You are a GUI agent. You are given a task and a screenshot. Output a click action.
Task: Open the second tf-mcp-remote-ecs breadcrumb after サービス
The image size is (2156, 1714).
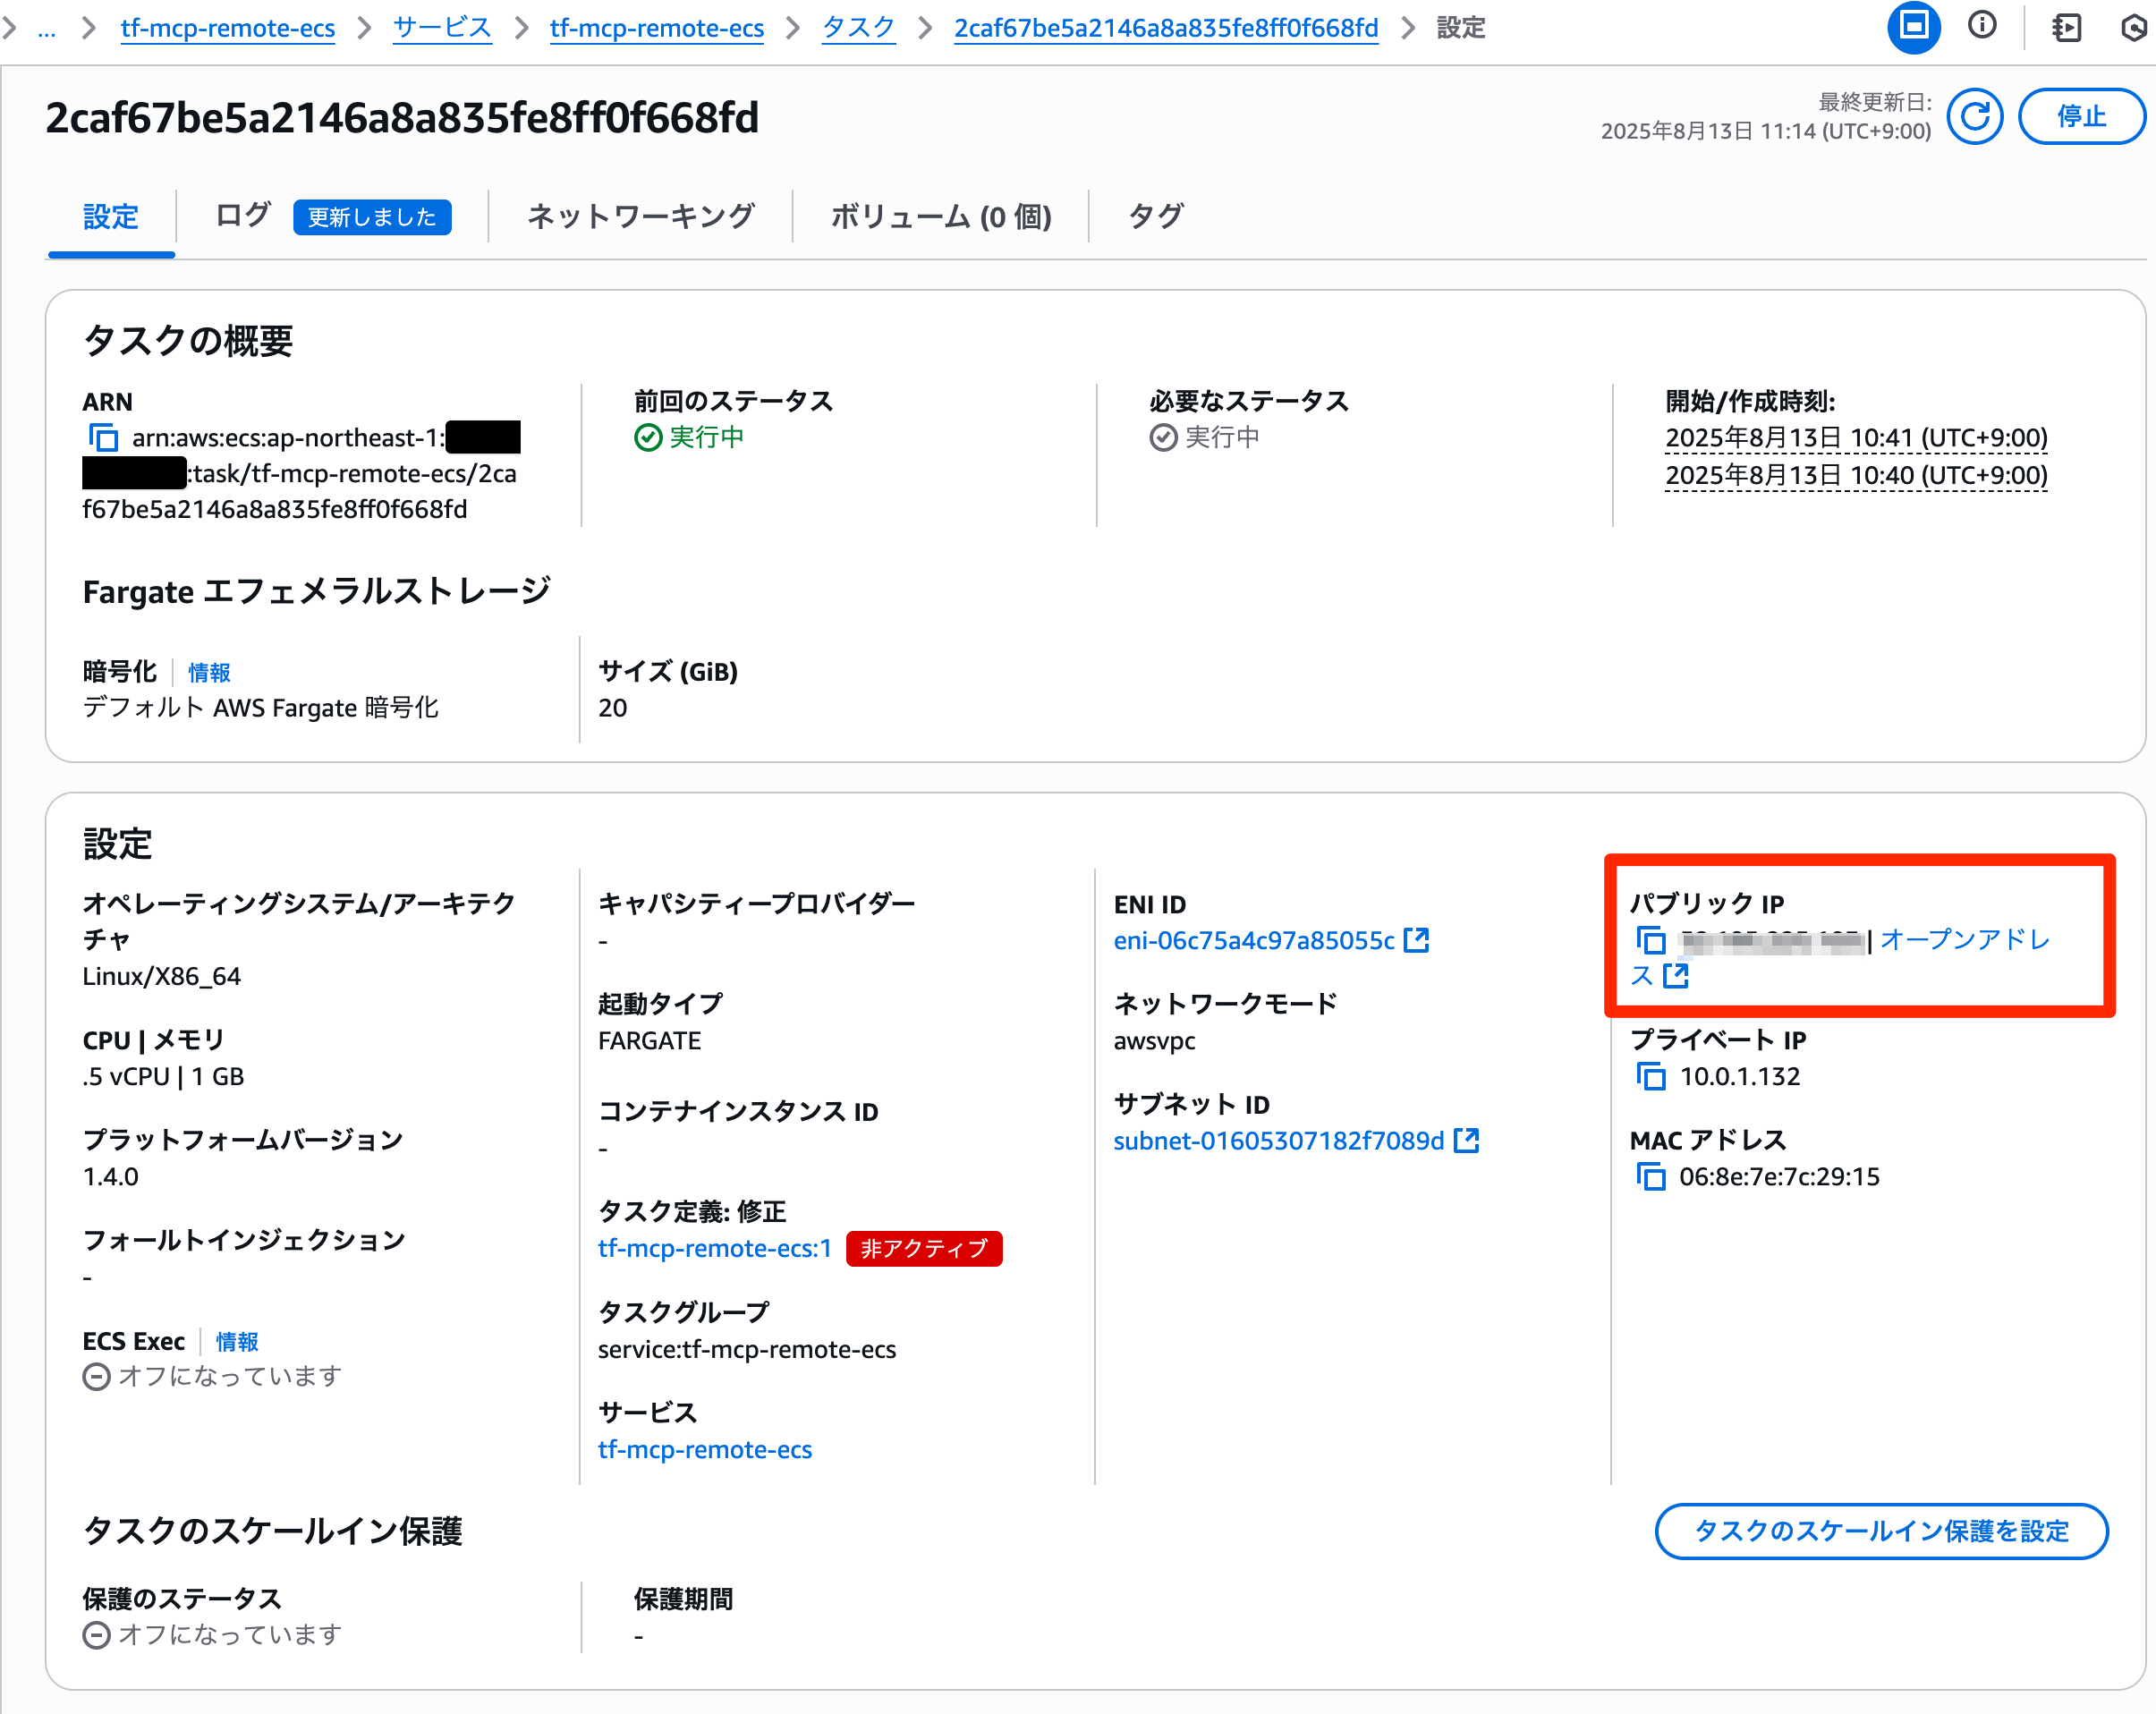point(657,28)
